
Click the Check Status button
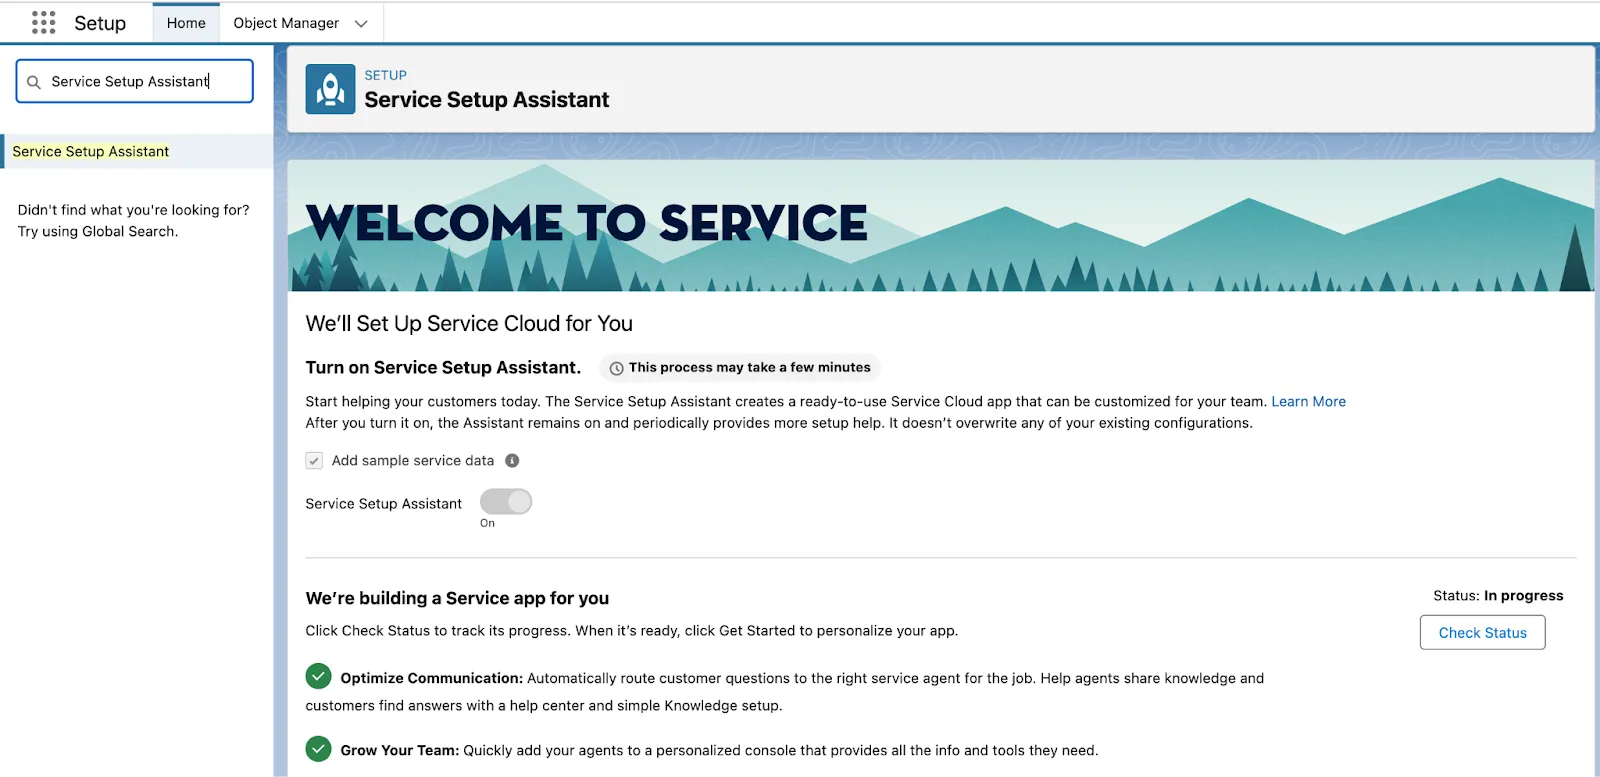1482,632
